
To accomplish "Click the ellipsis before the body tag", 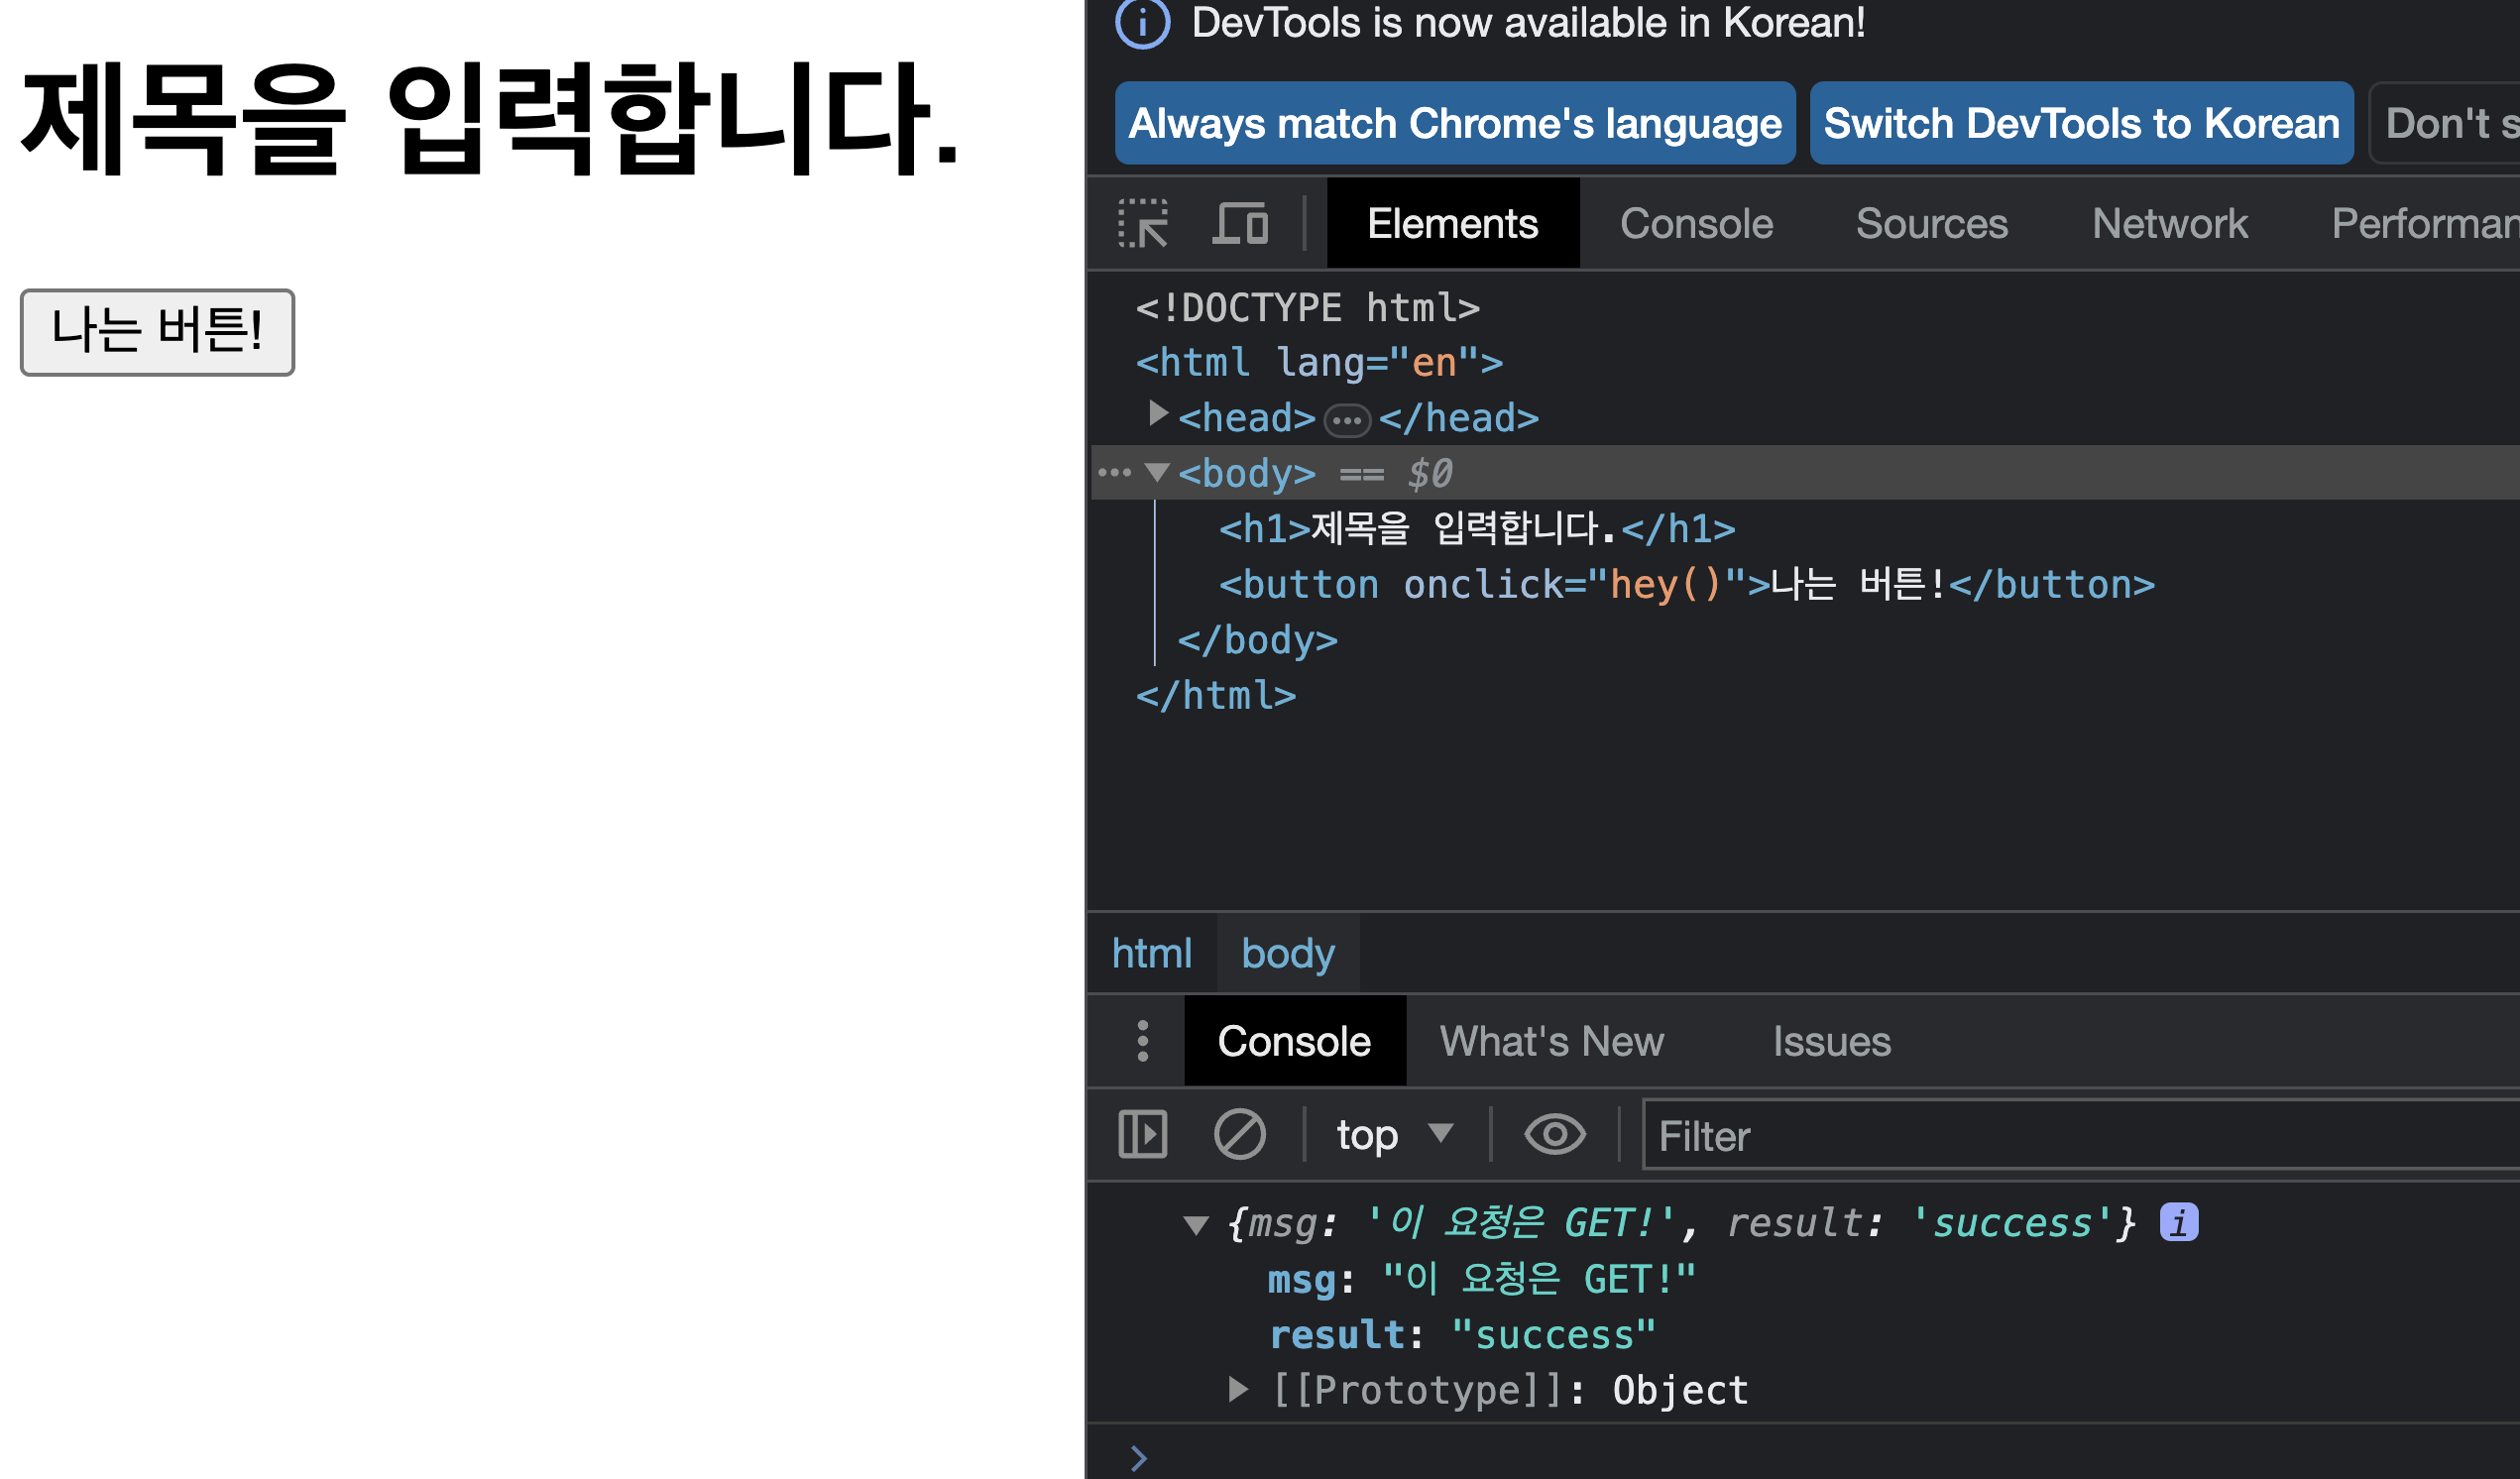I will (x=1114, y=473).
